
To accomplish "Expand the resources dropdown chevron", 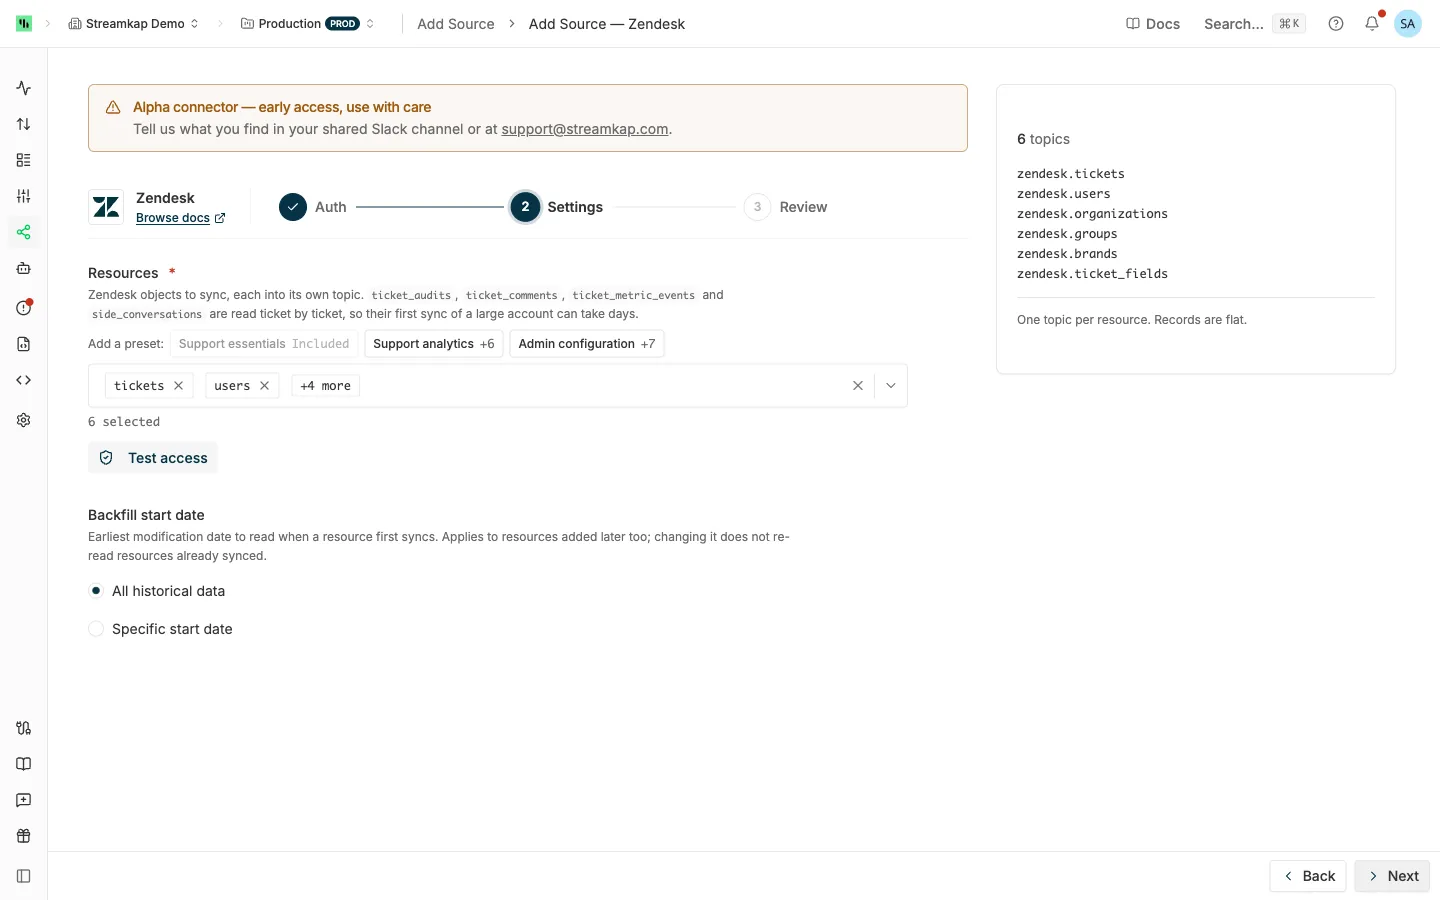I will pyautogui.click(x=891, y=386).
